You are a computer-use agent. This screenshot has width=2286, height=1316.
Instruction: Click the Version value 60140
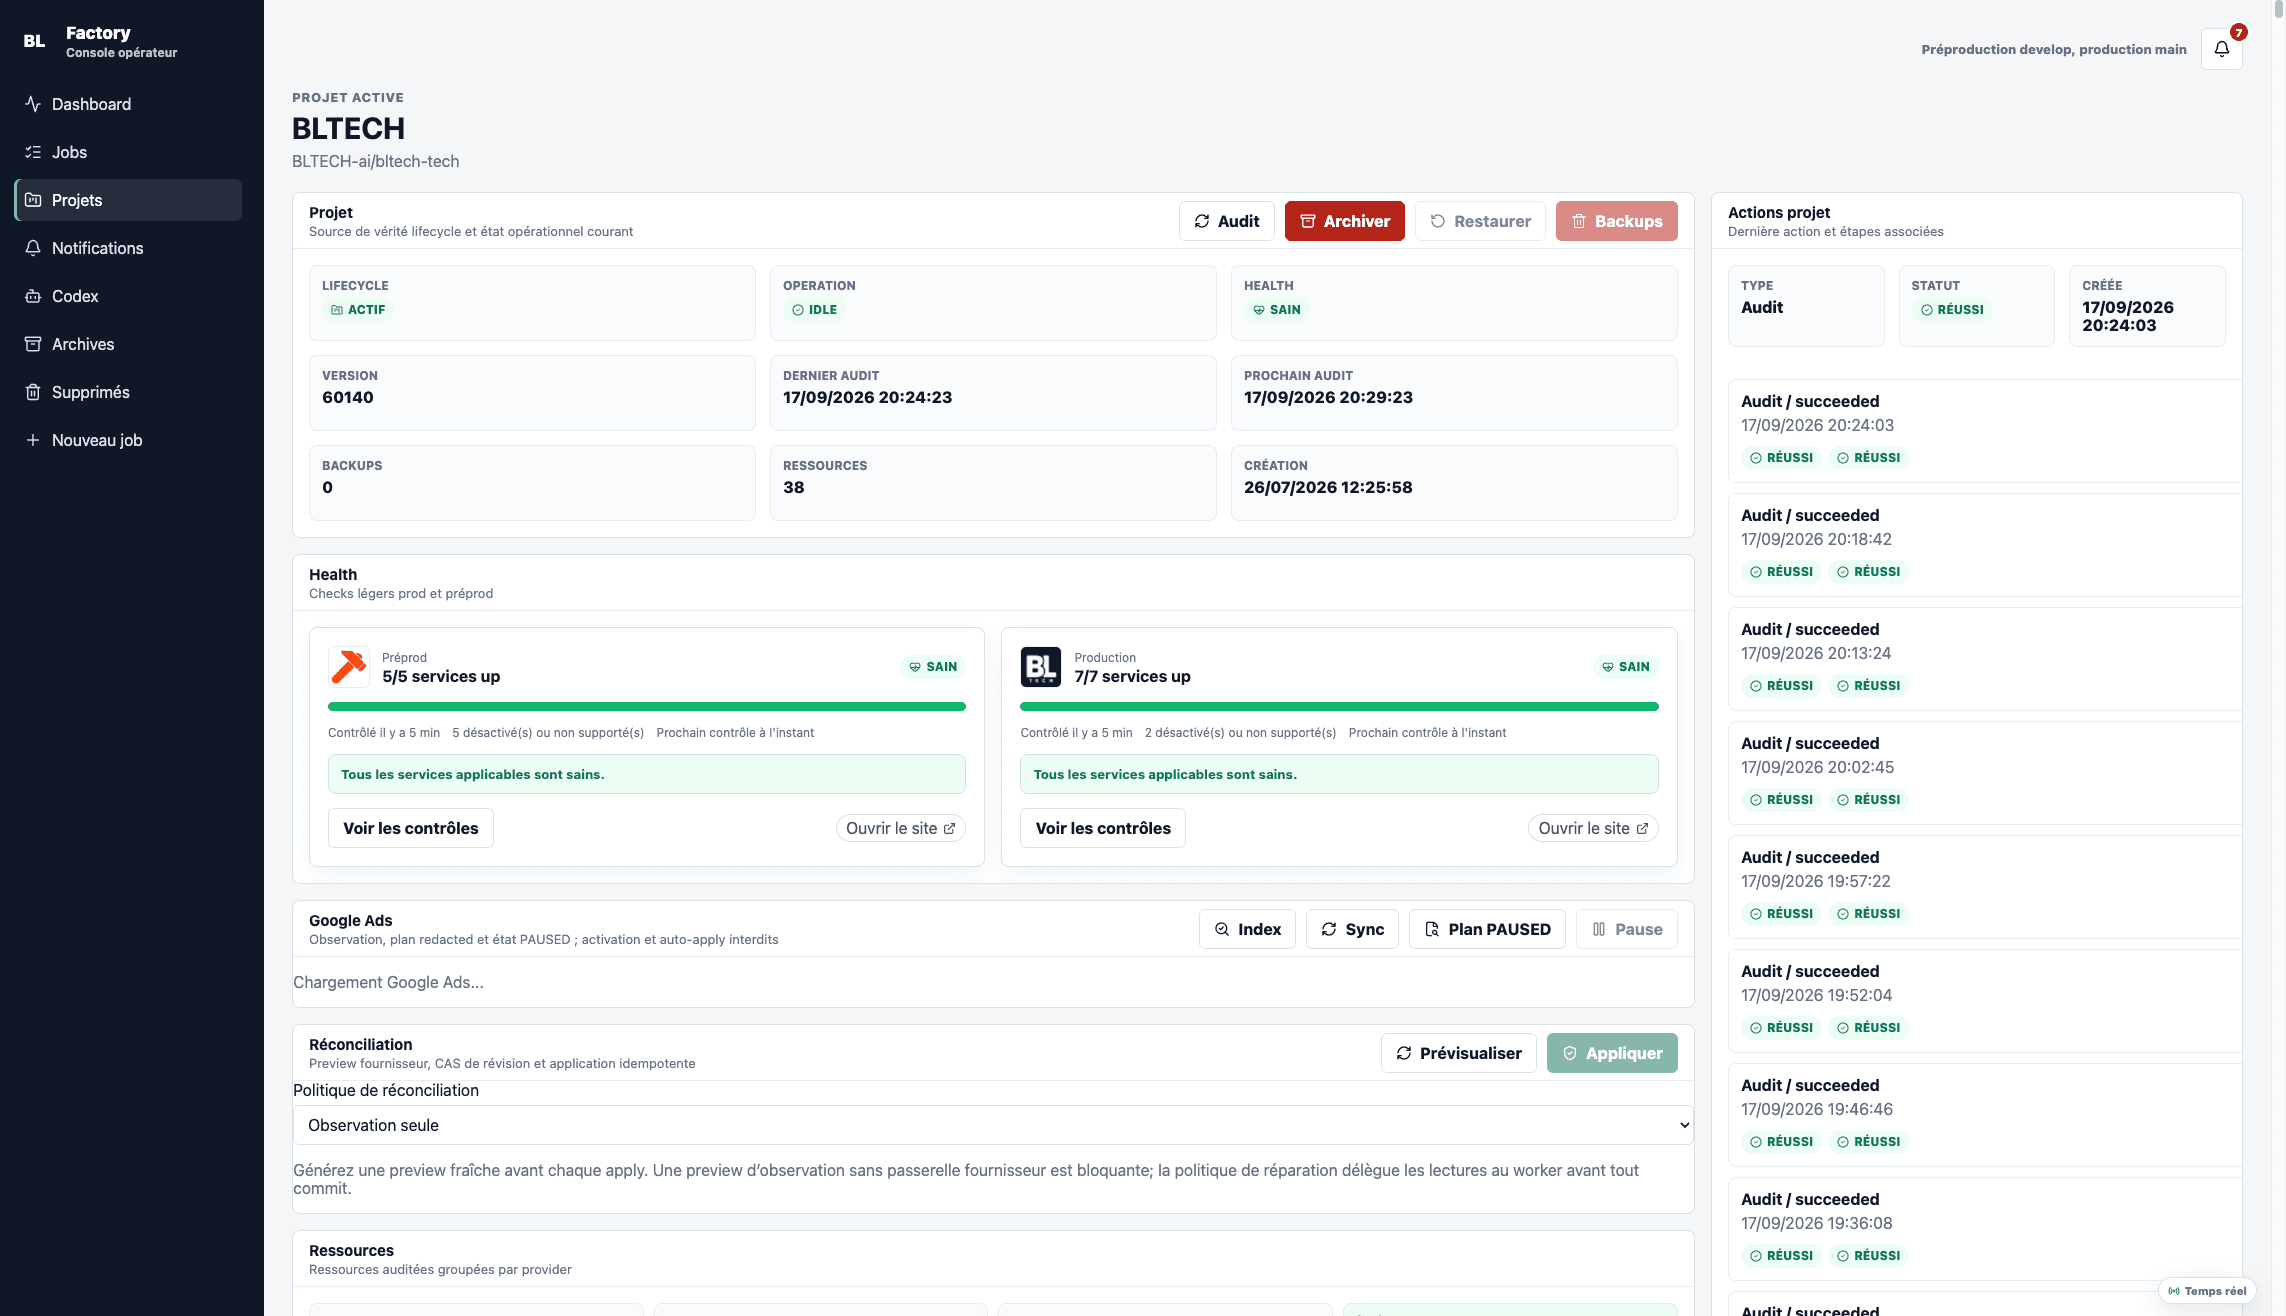click(x=348, y=397)
